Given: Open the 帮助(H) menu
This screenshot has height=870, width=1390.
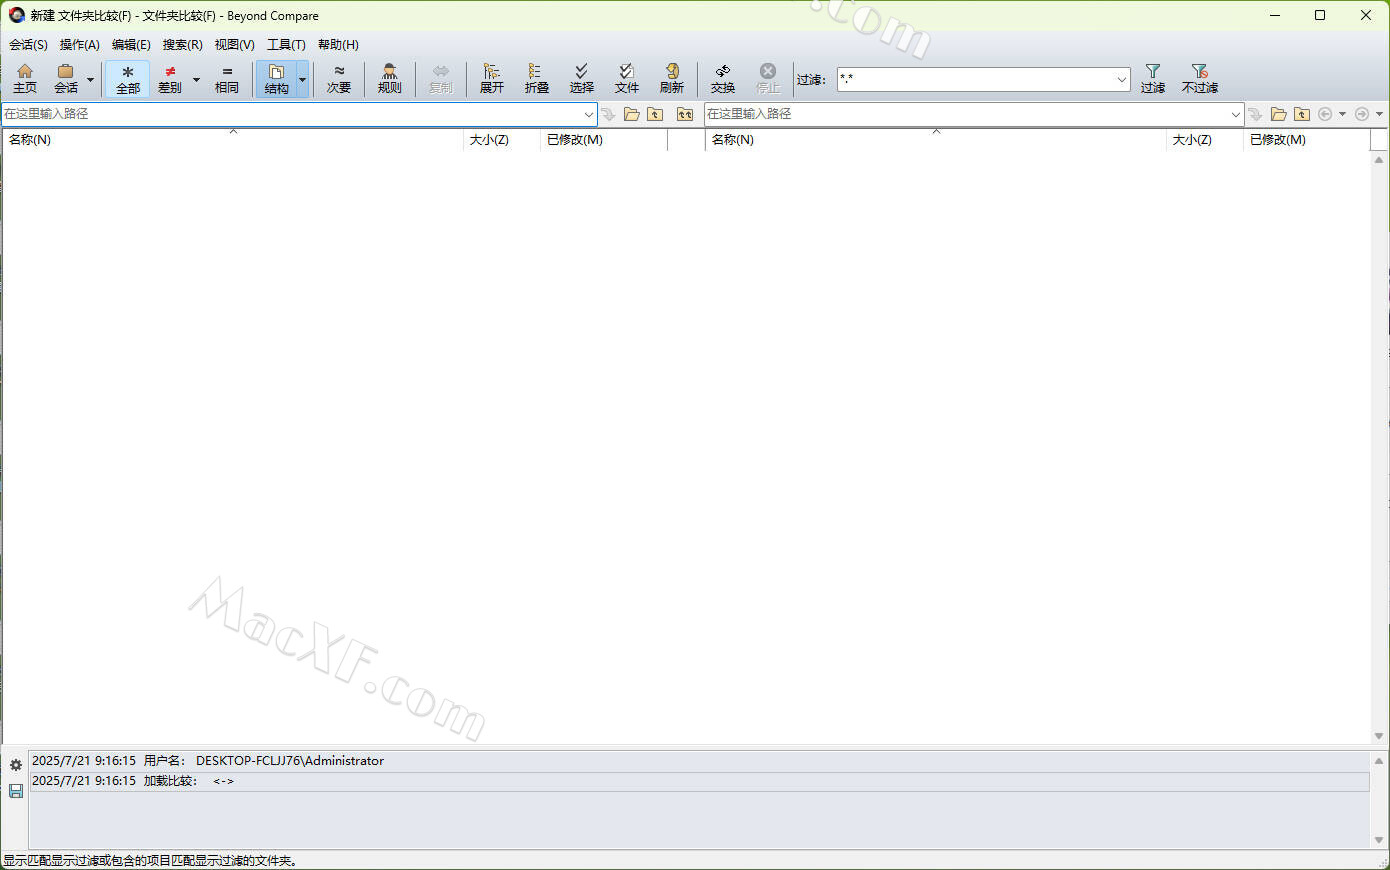Looking at the screenshot, I should point(338,45).
